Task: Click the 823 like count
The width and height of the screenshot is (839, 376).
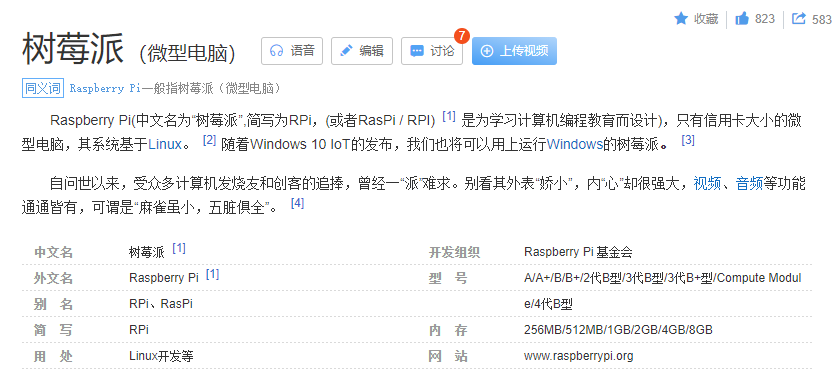Action: (x=765, y=19)
